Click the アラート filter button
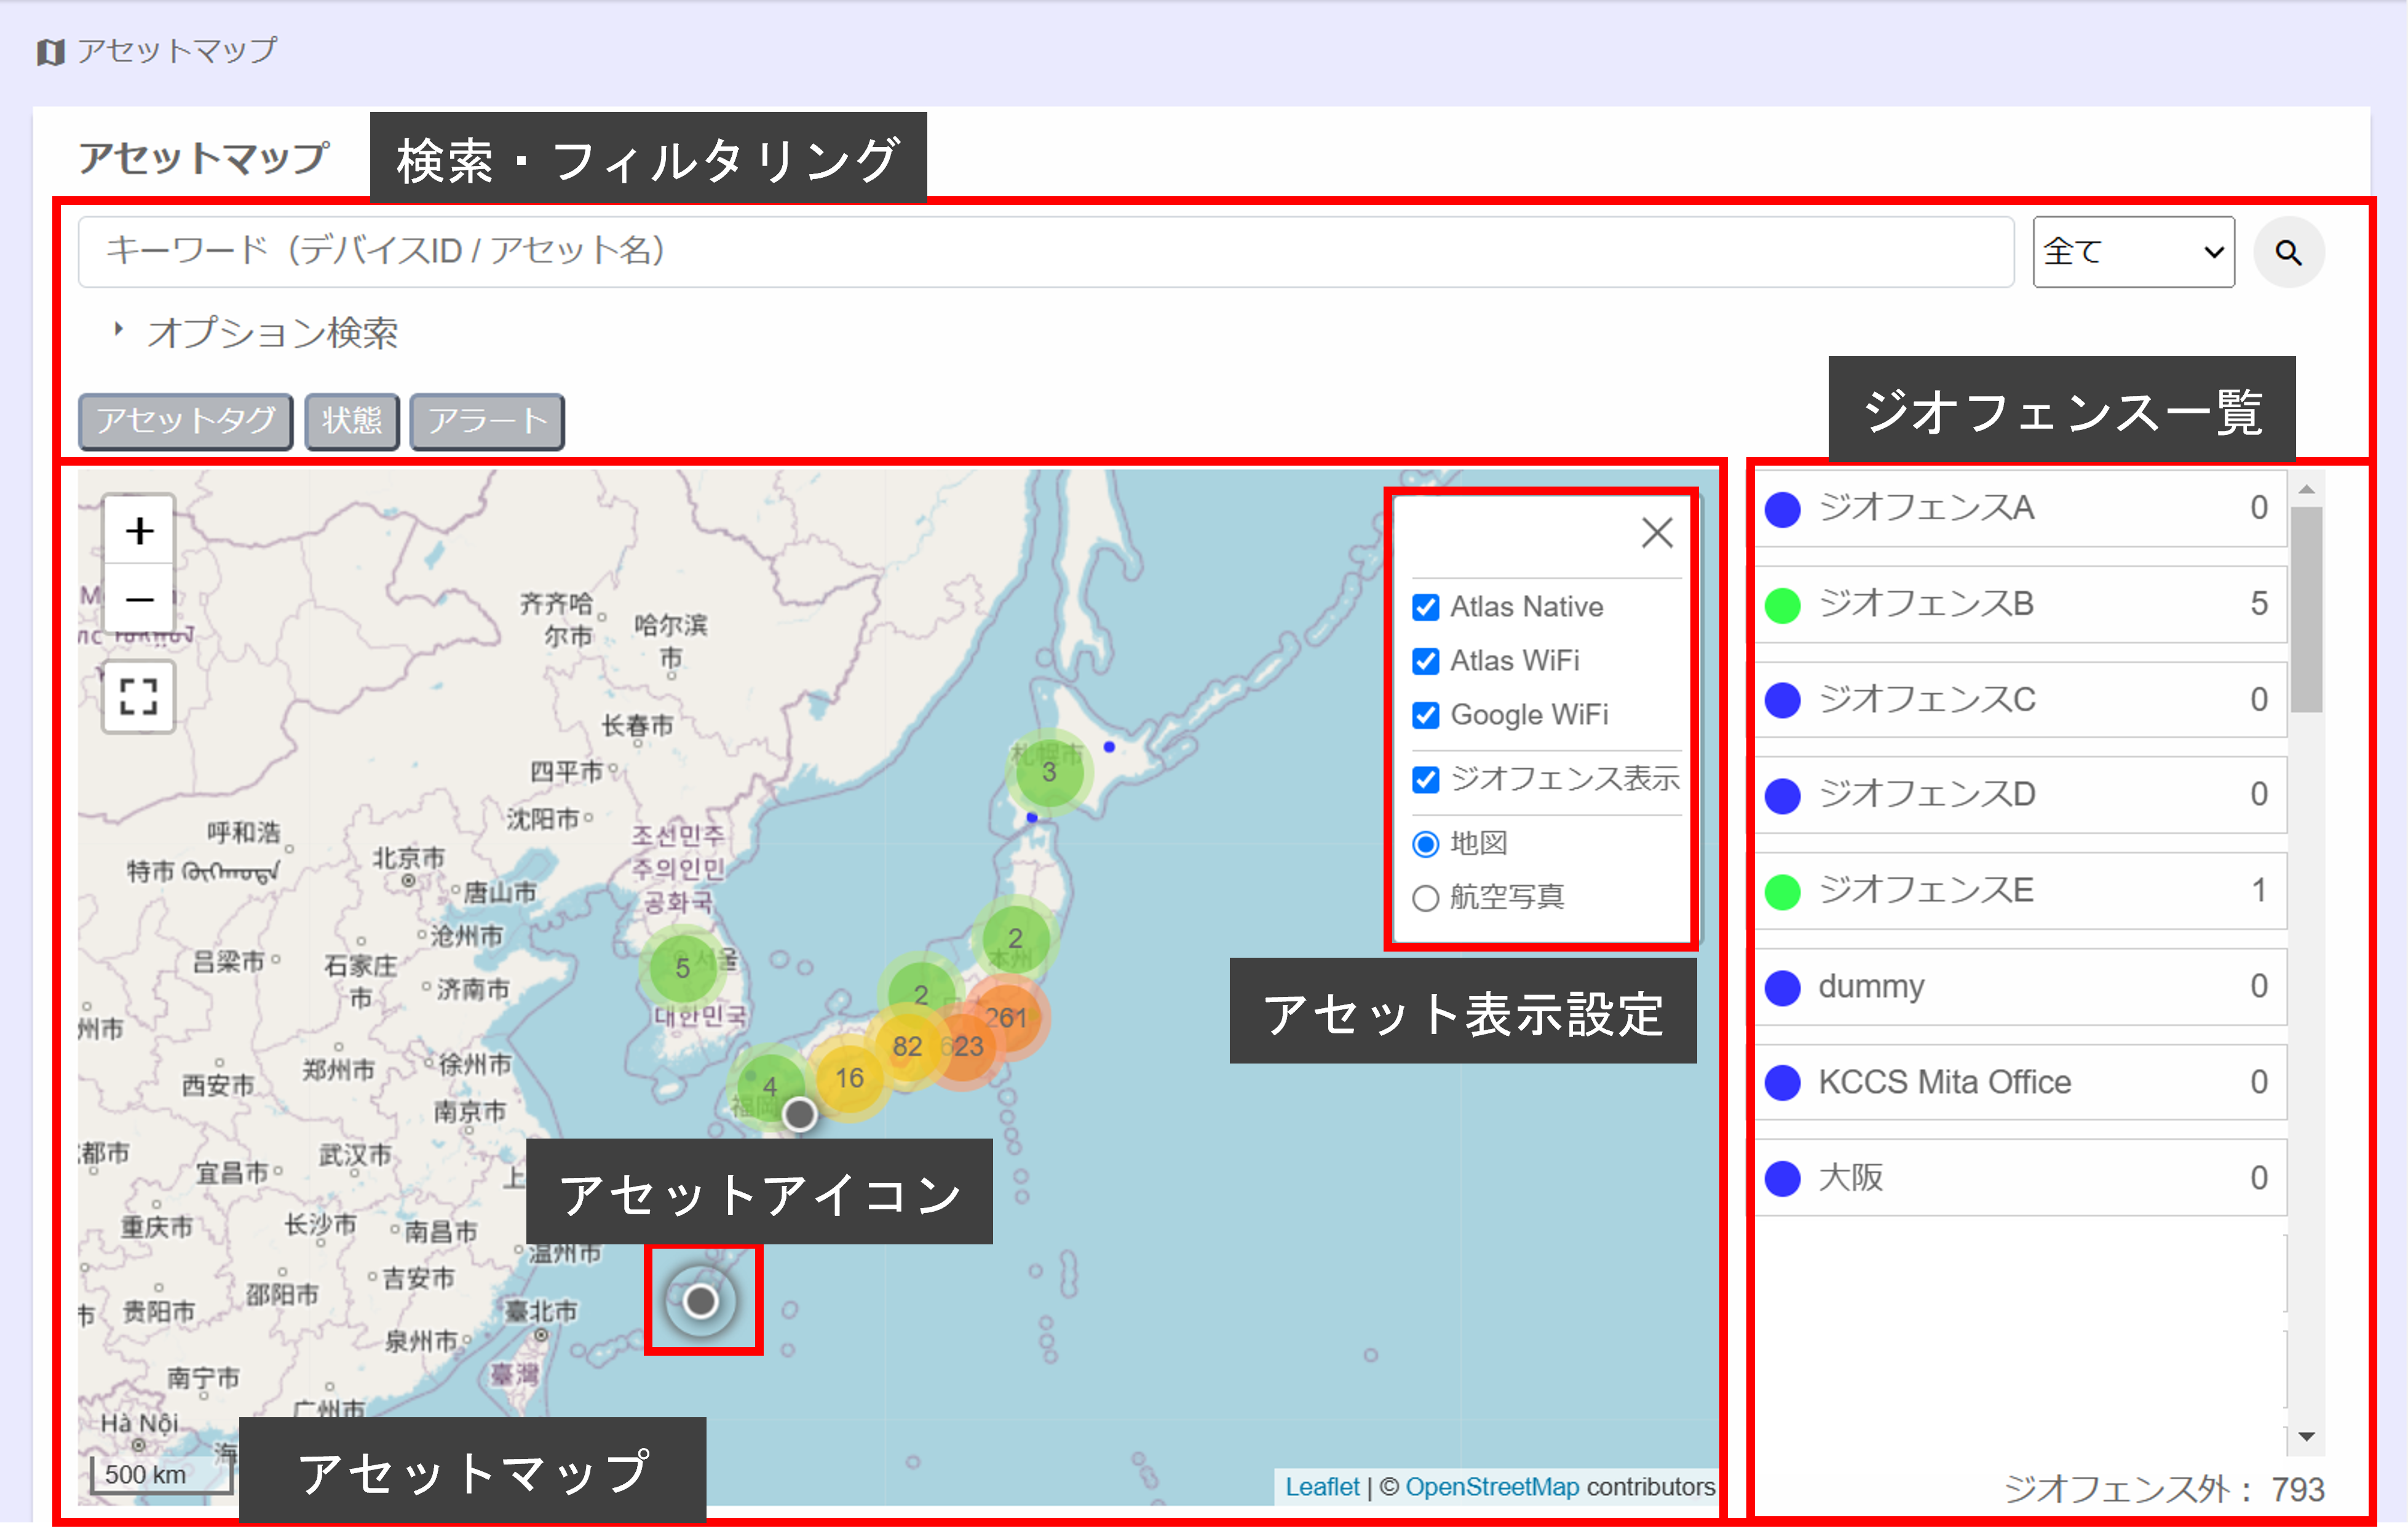Screen dimensions: 2408x1531 tap(487, 421)
